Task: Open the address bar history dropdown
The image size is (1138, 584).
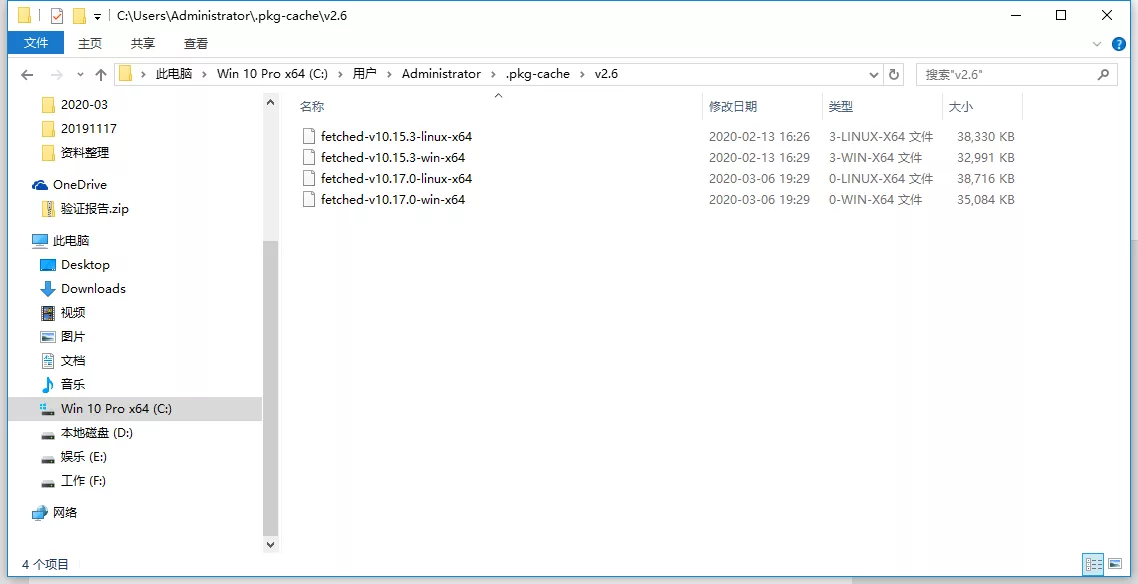Action: (x=874, y=74)
